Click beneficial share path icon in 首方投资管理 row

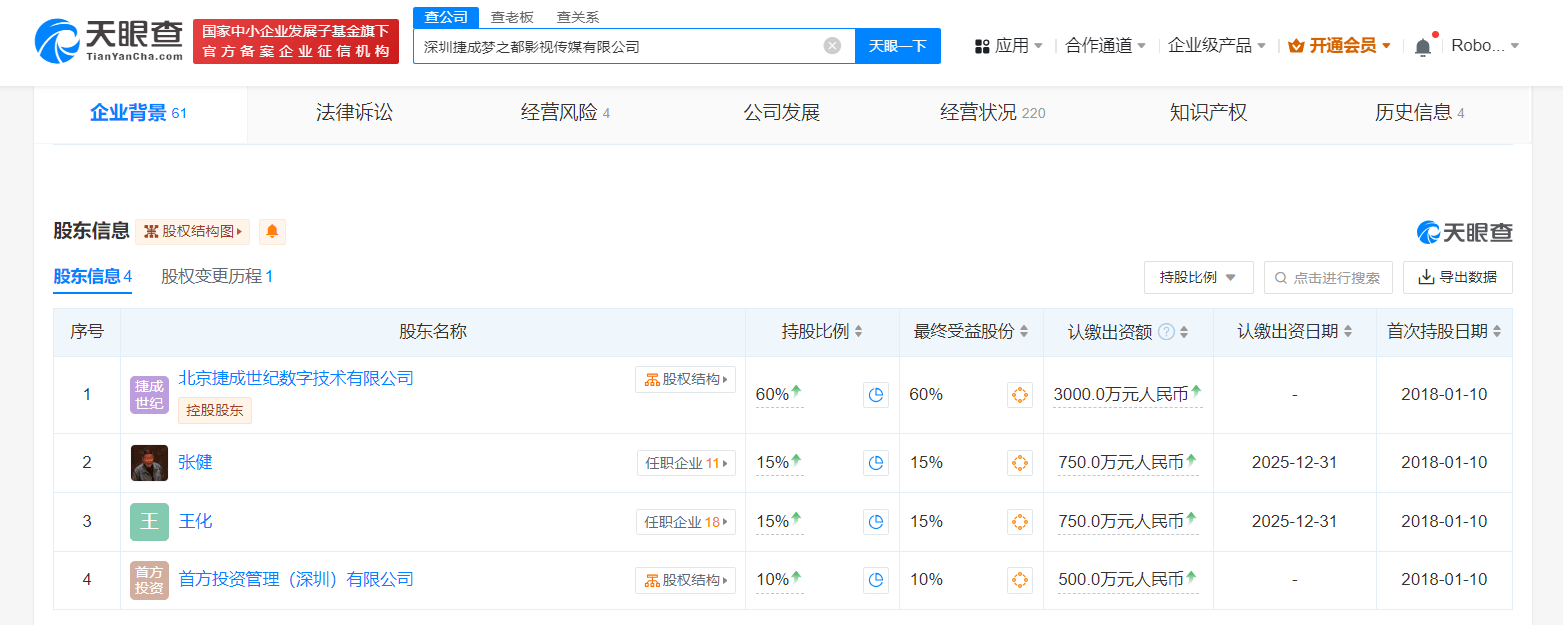tap(1020, 580)
